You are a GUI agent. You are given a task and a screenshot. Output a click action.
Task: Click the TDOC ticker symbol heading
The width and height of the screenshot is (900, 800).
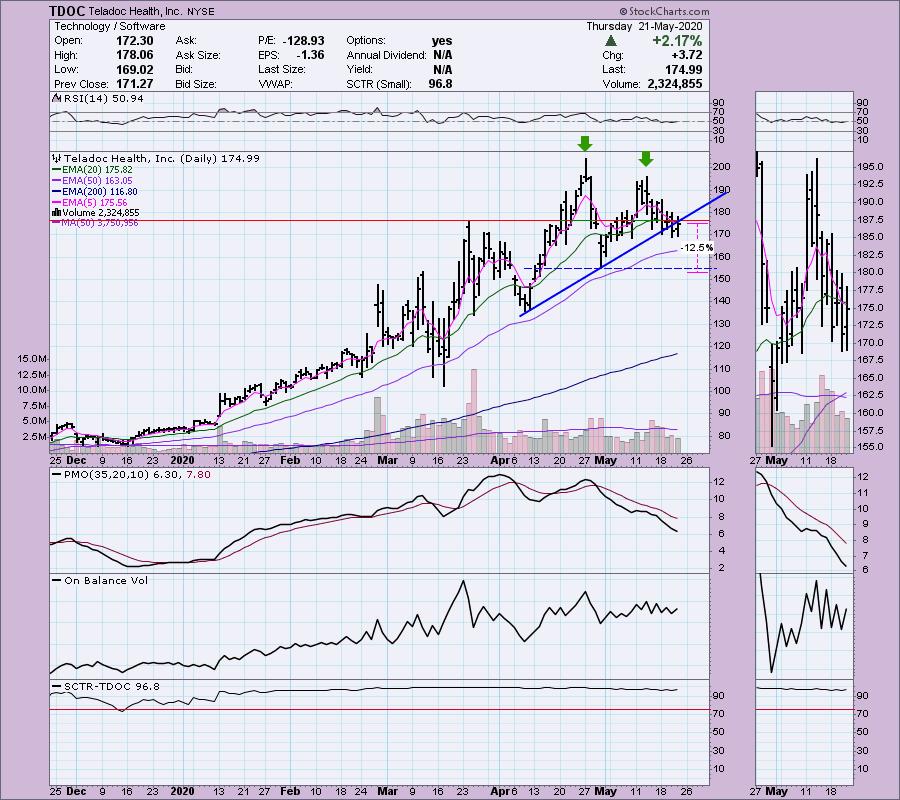point(68,11)
